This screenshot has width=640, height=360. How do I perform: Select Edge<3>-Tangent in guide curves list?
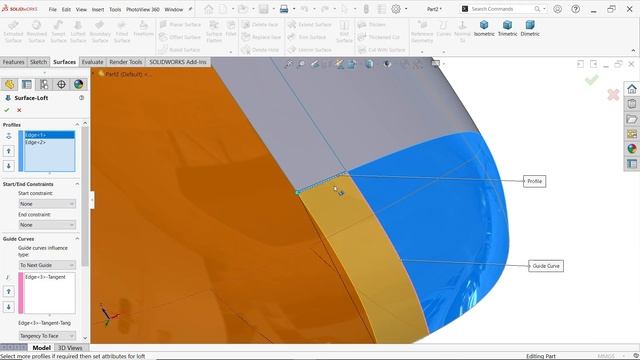click(x=49, y=277)
